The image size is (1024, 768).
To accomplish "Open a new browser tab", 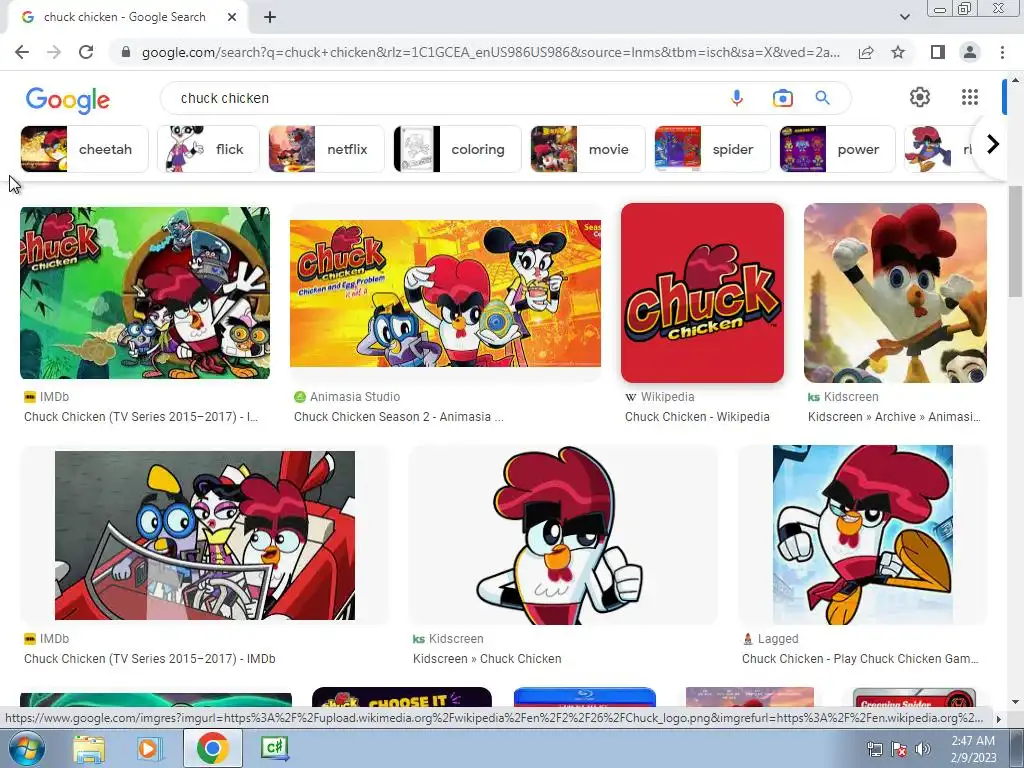I will coord(270,18).
